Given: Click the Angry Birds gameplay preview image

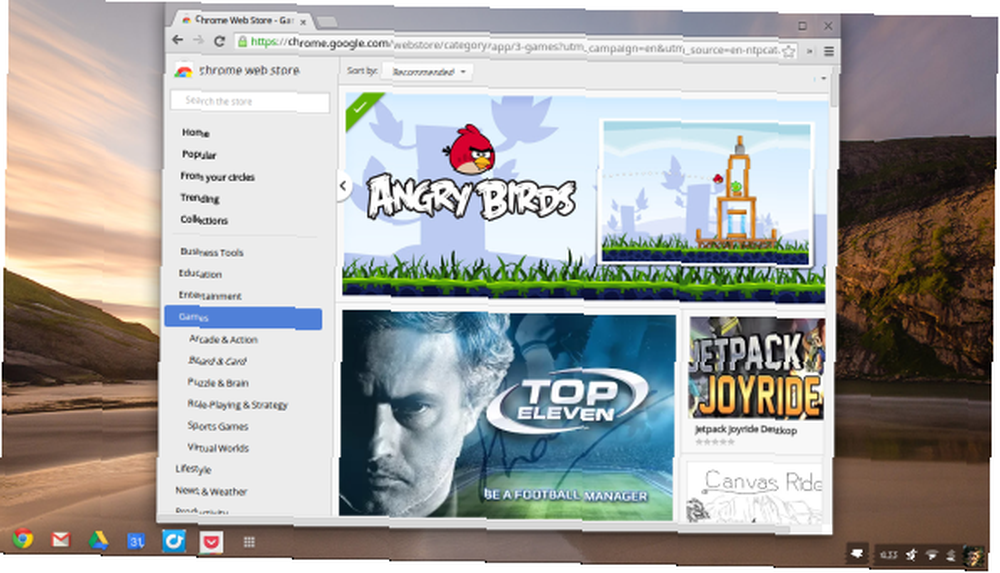Looking at the screenshot, I should pos(705,193).
